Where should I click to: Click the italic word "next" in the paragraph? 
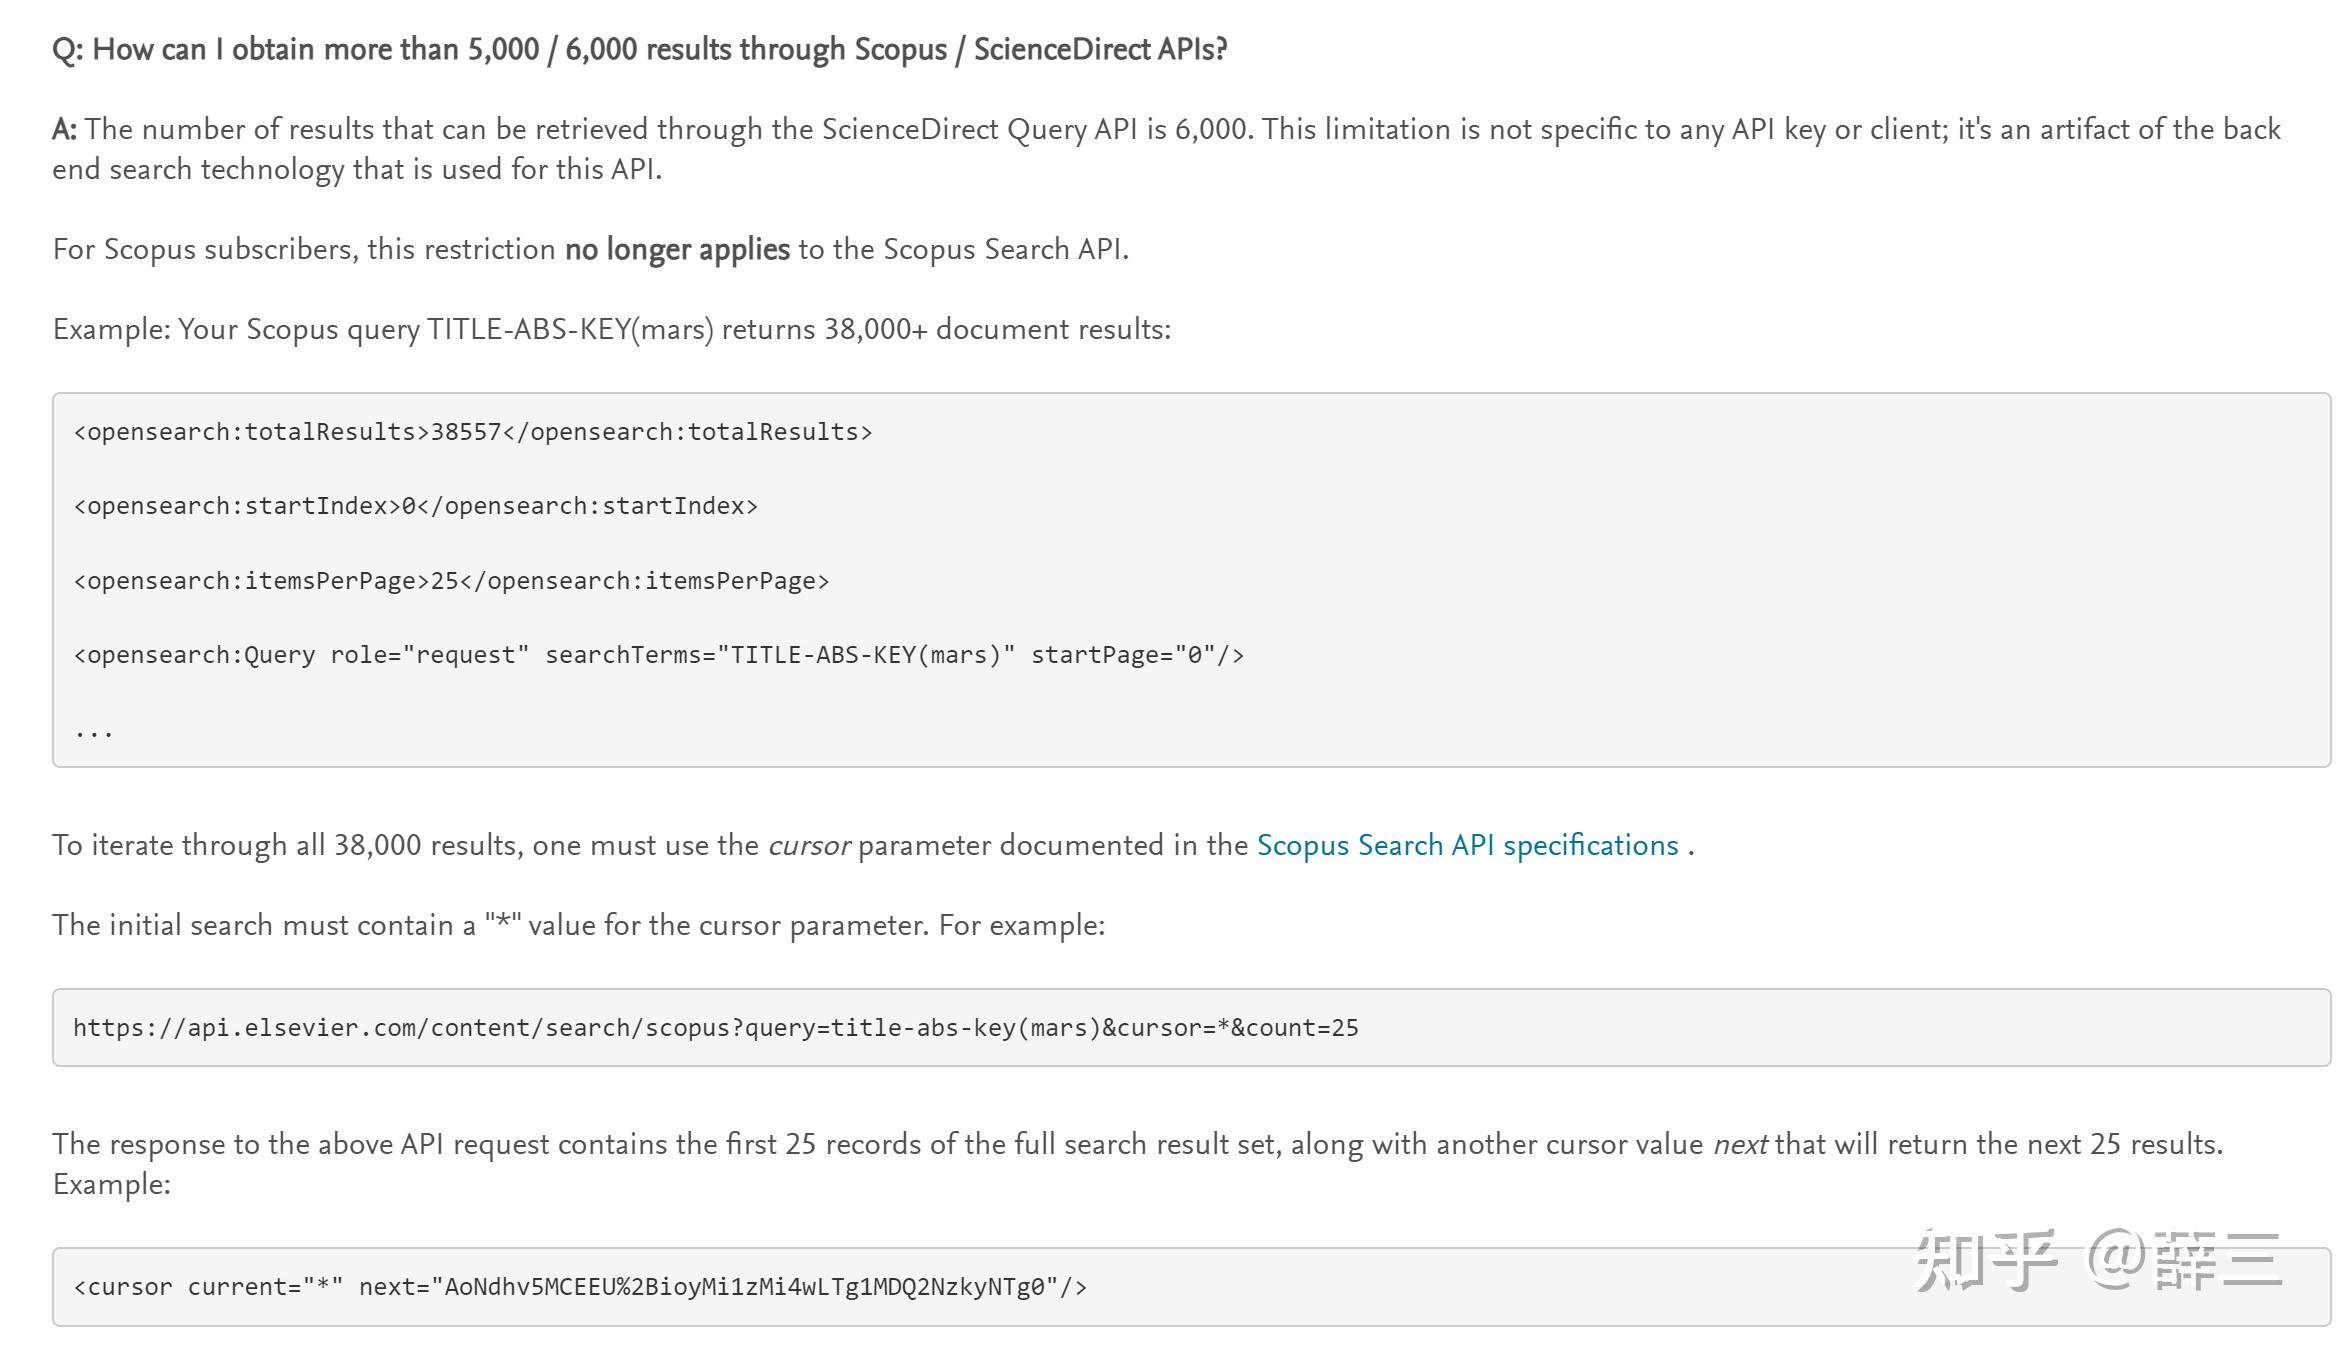(x=1739, y=1145)
